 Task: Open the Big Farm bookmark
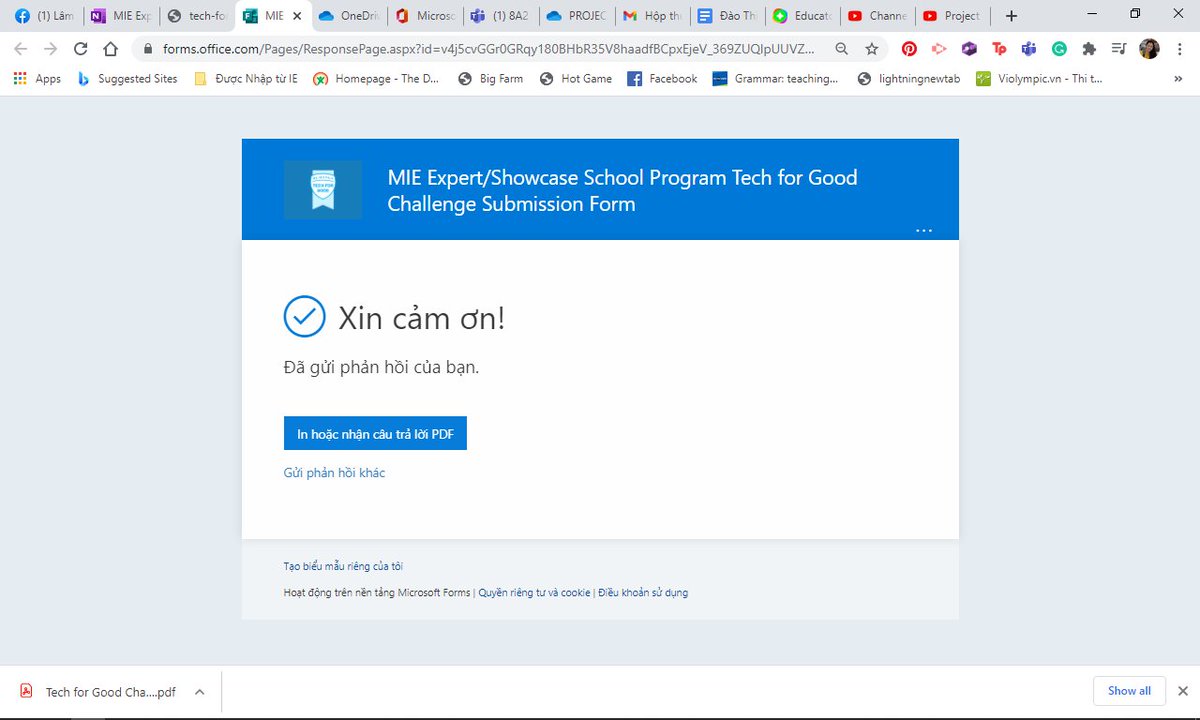490,78
